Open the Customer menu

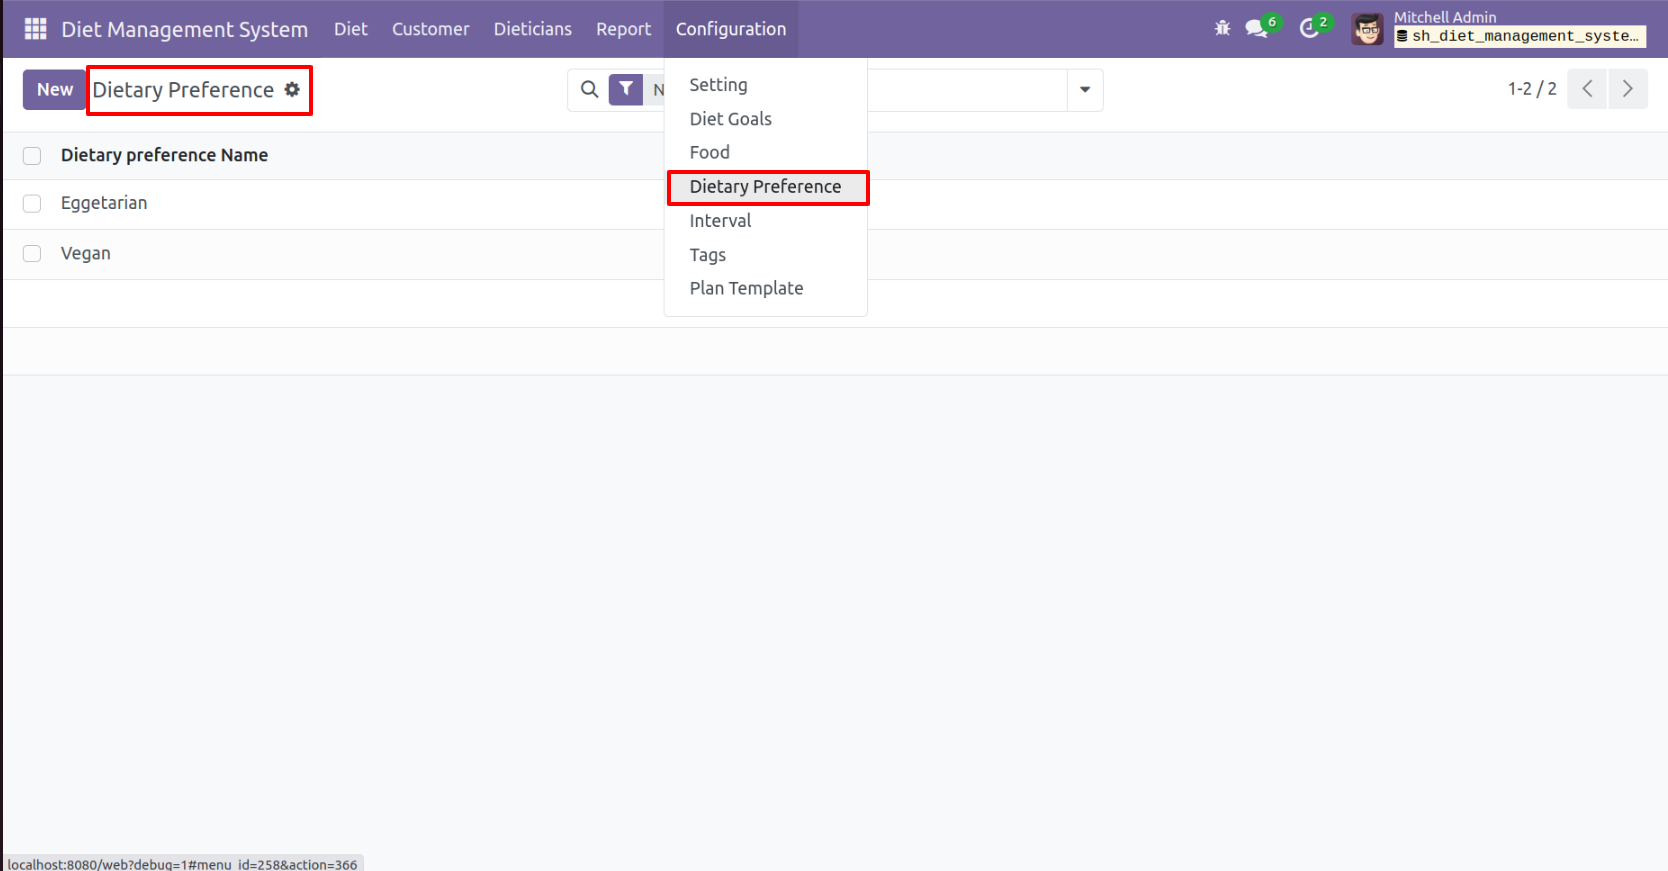pos(431,29)
